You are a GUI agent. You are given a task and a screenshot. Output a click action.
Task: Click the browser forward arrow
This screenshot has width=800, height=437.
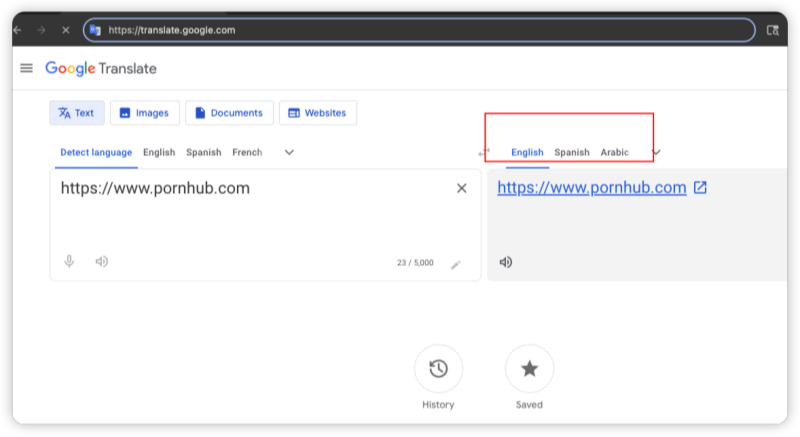(x=41, y=30)
